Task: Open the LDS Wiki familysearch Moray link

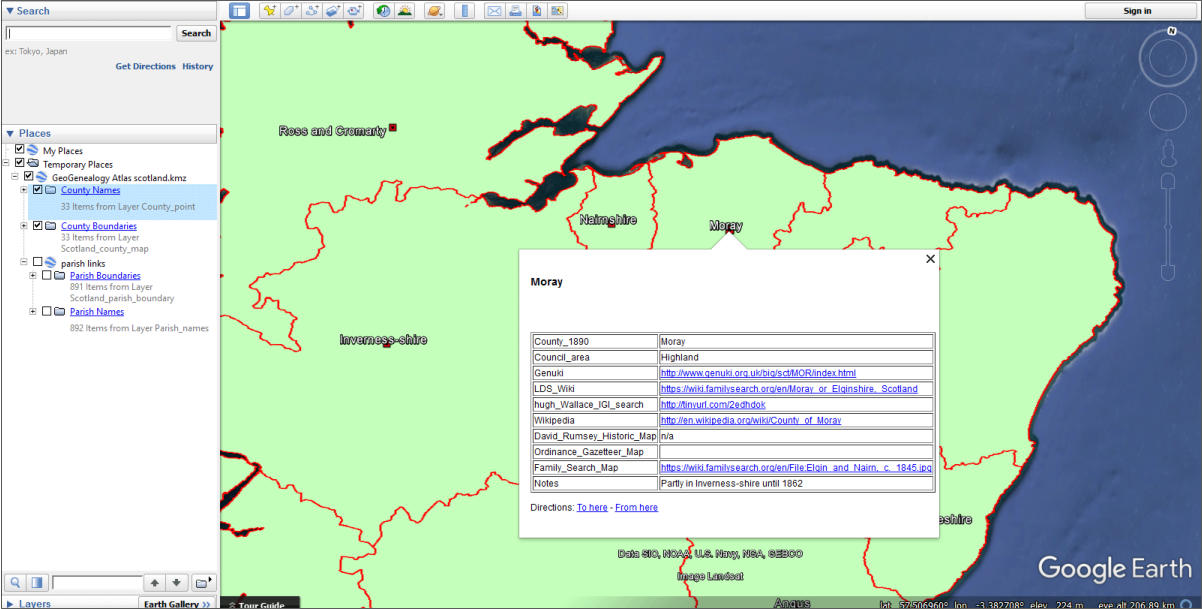Action: coord(789,388)
